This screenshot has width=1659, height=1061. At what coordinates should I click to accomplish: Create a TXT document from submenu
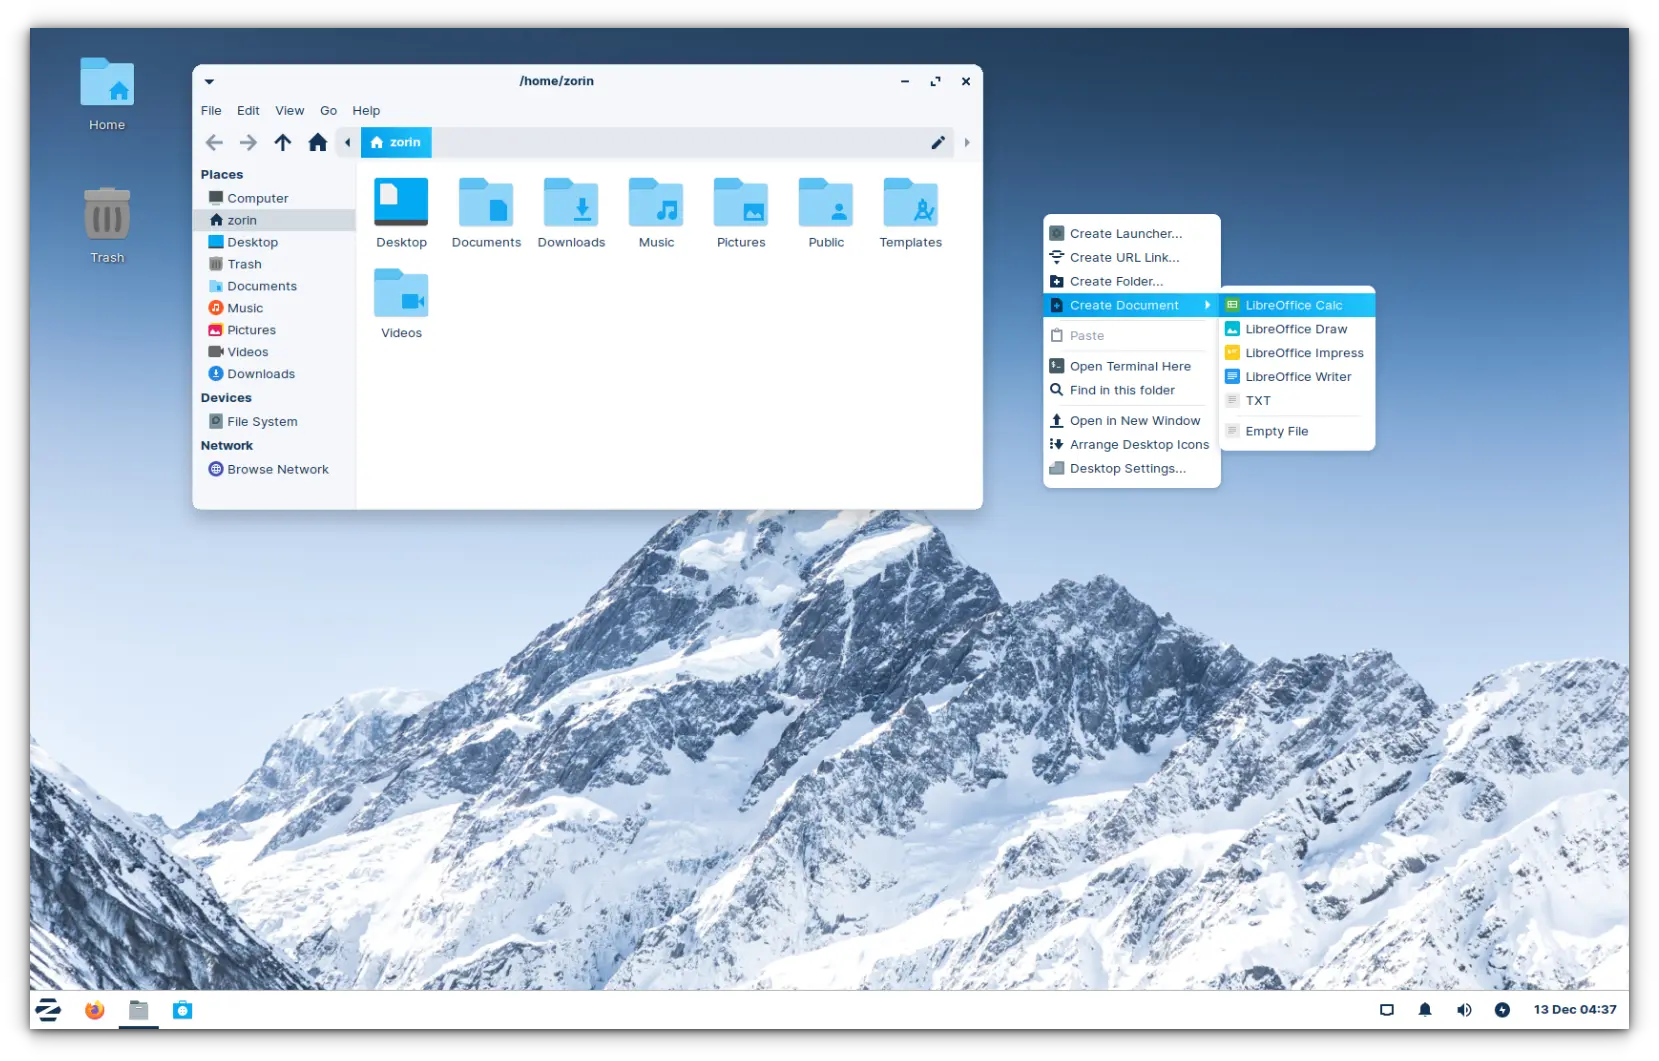(1298, 401)
